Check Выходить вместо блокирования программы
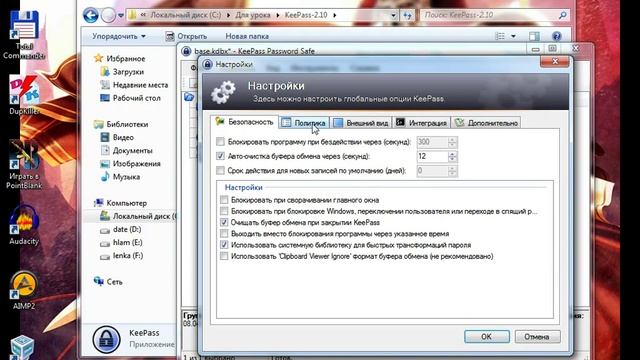 (224, 233)
